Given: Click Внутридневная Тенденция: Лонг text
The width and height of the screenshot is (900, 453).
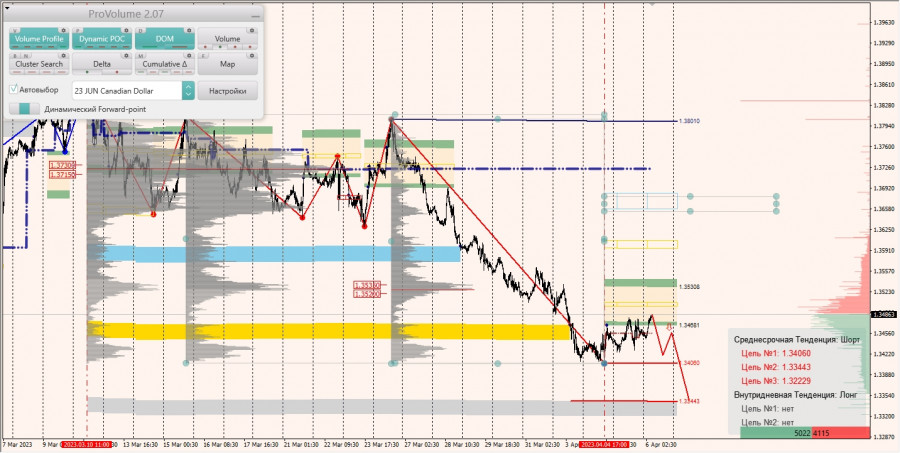Looking at the screenshot, I should [796, 395].
